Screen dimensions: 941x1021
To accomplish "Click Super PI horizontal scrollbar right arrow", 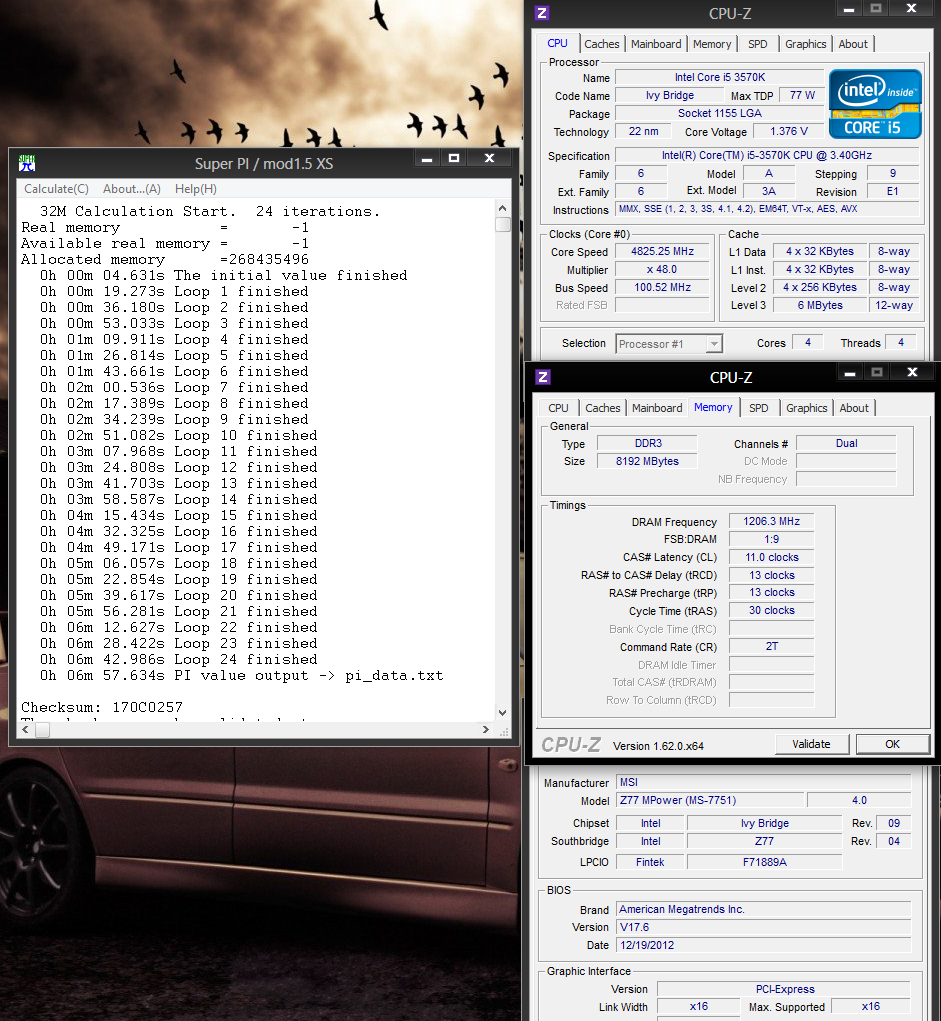I will [486, 730].
